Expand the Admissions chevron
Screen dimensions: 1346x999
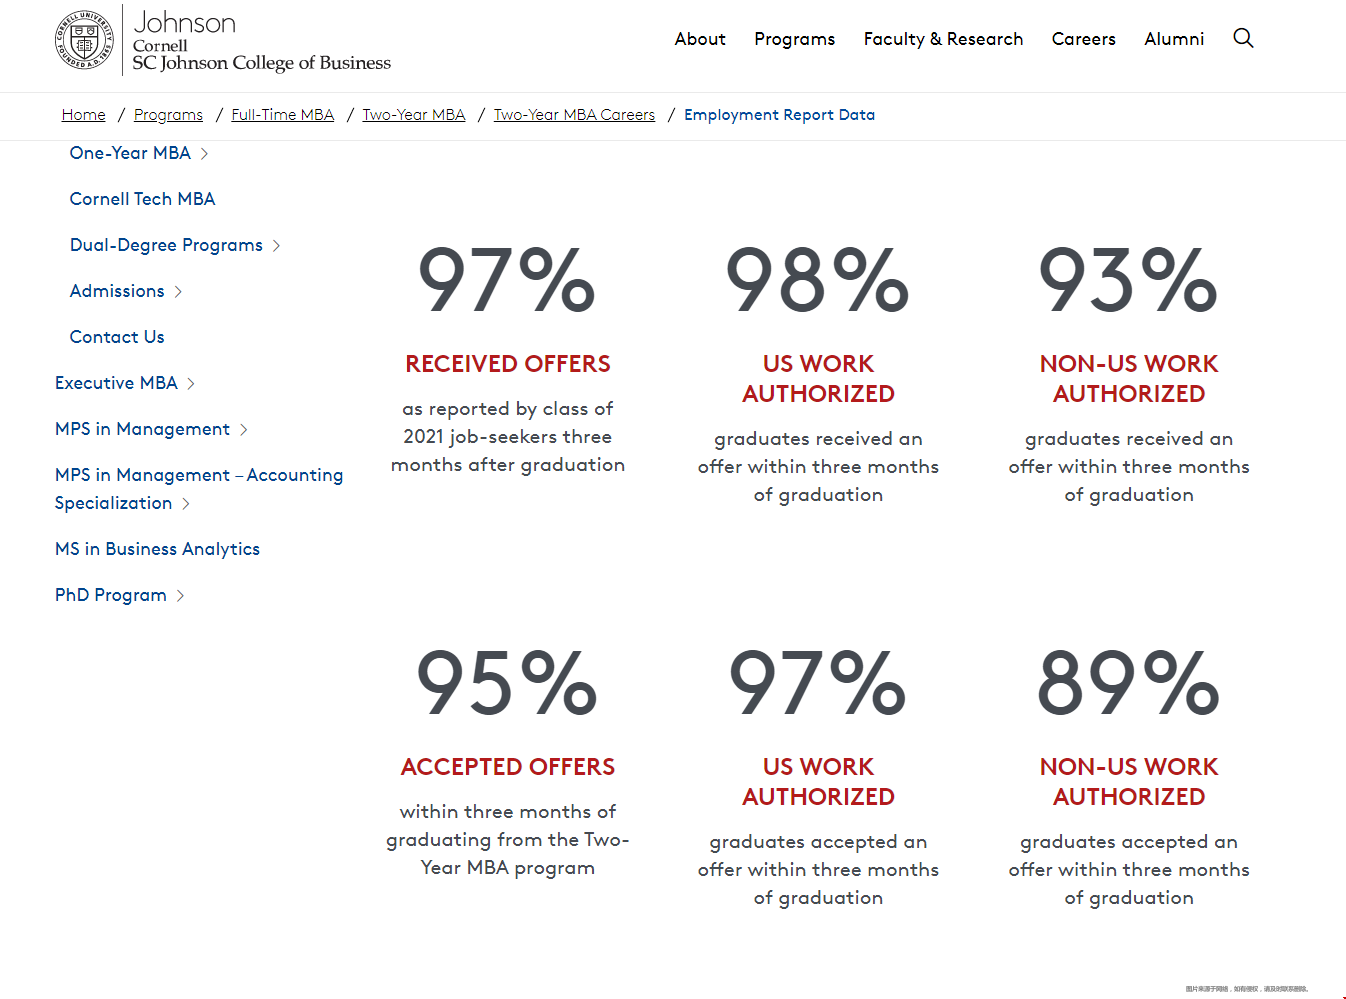click(x=179, y=292)
